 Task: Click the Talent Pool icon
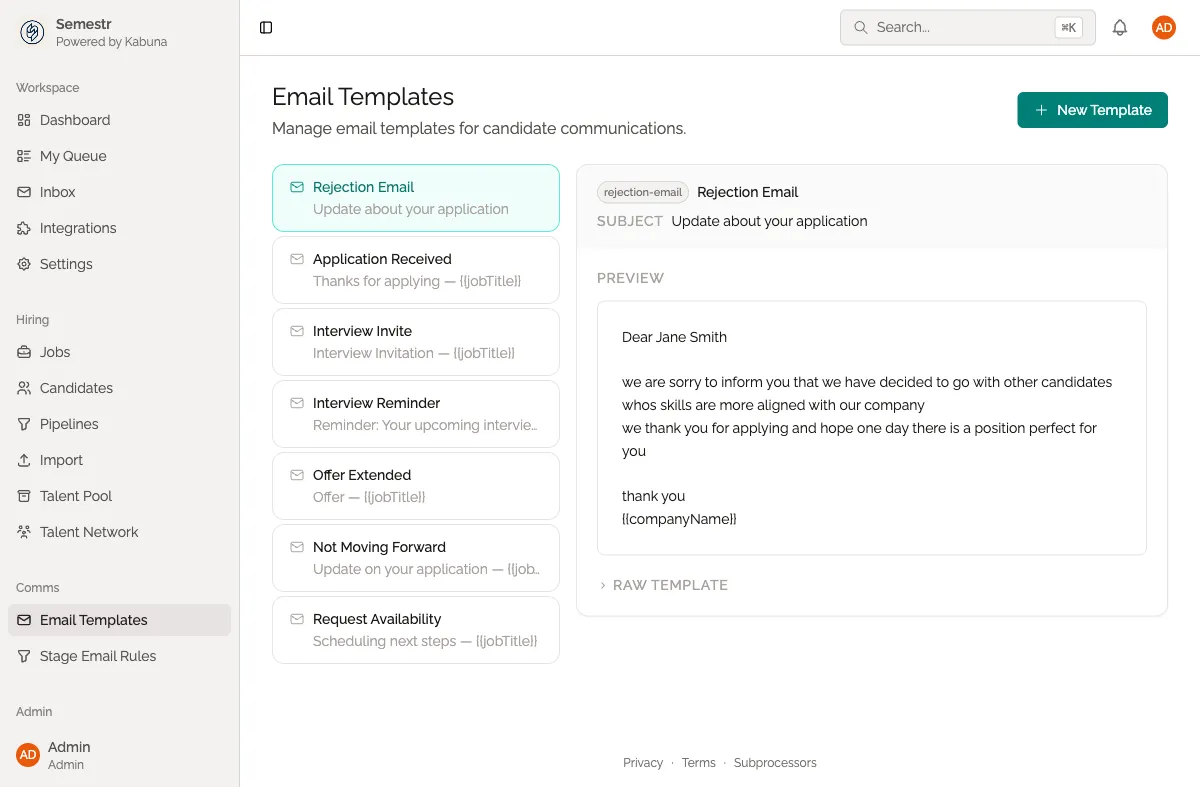coord(22,496)
